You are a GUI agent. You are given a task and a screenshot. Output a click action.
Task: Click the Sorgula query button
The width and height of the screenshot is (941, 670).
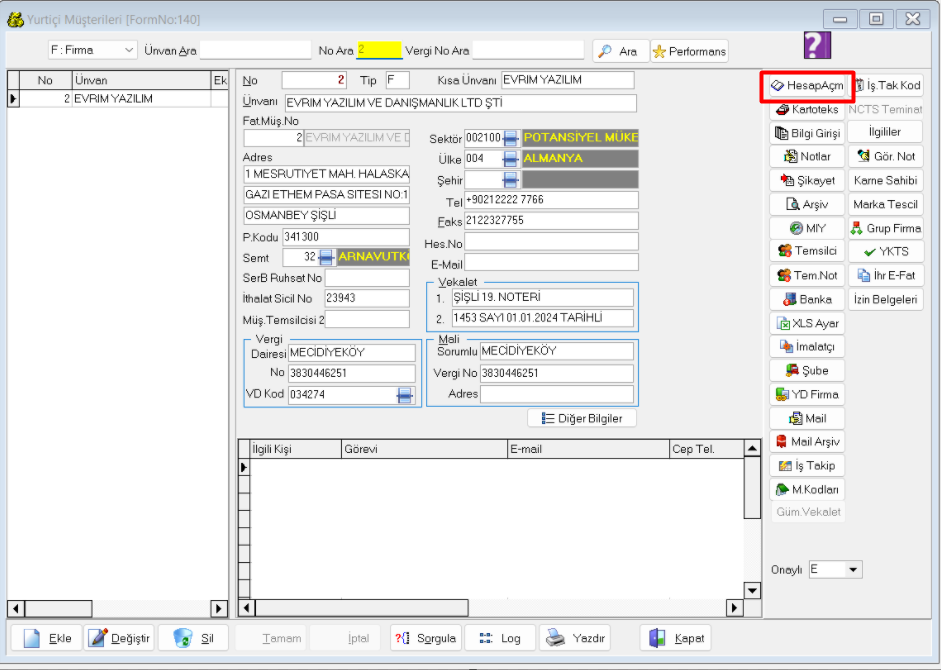[x=425, y=638]
